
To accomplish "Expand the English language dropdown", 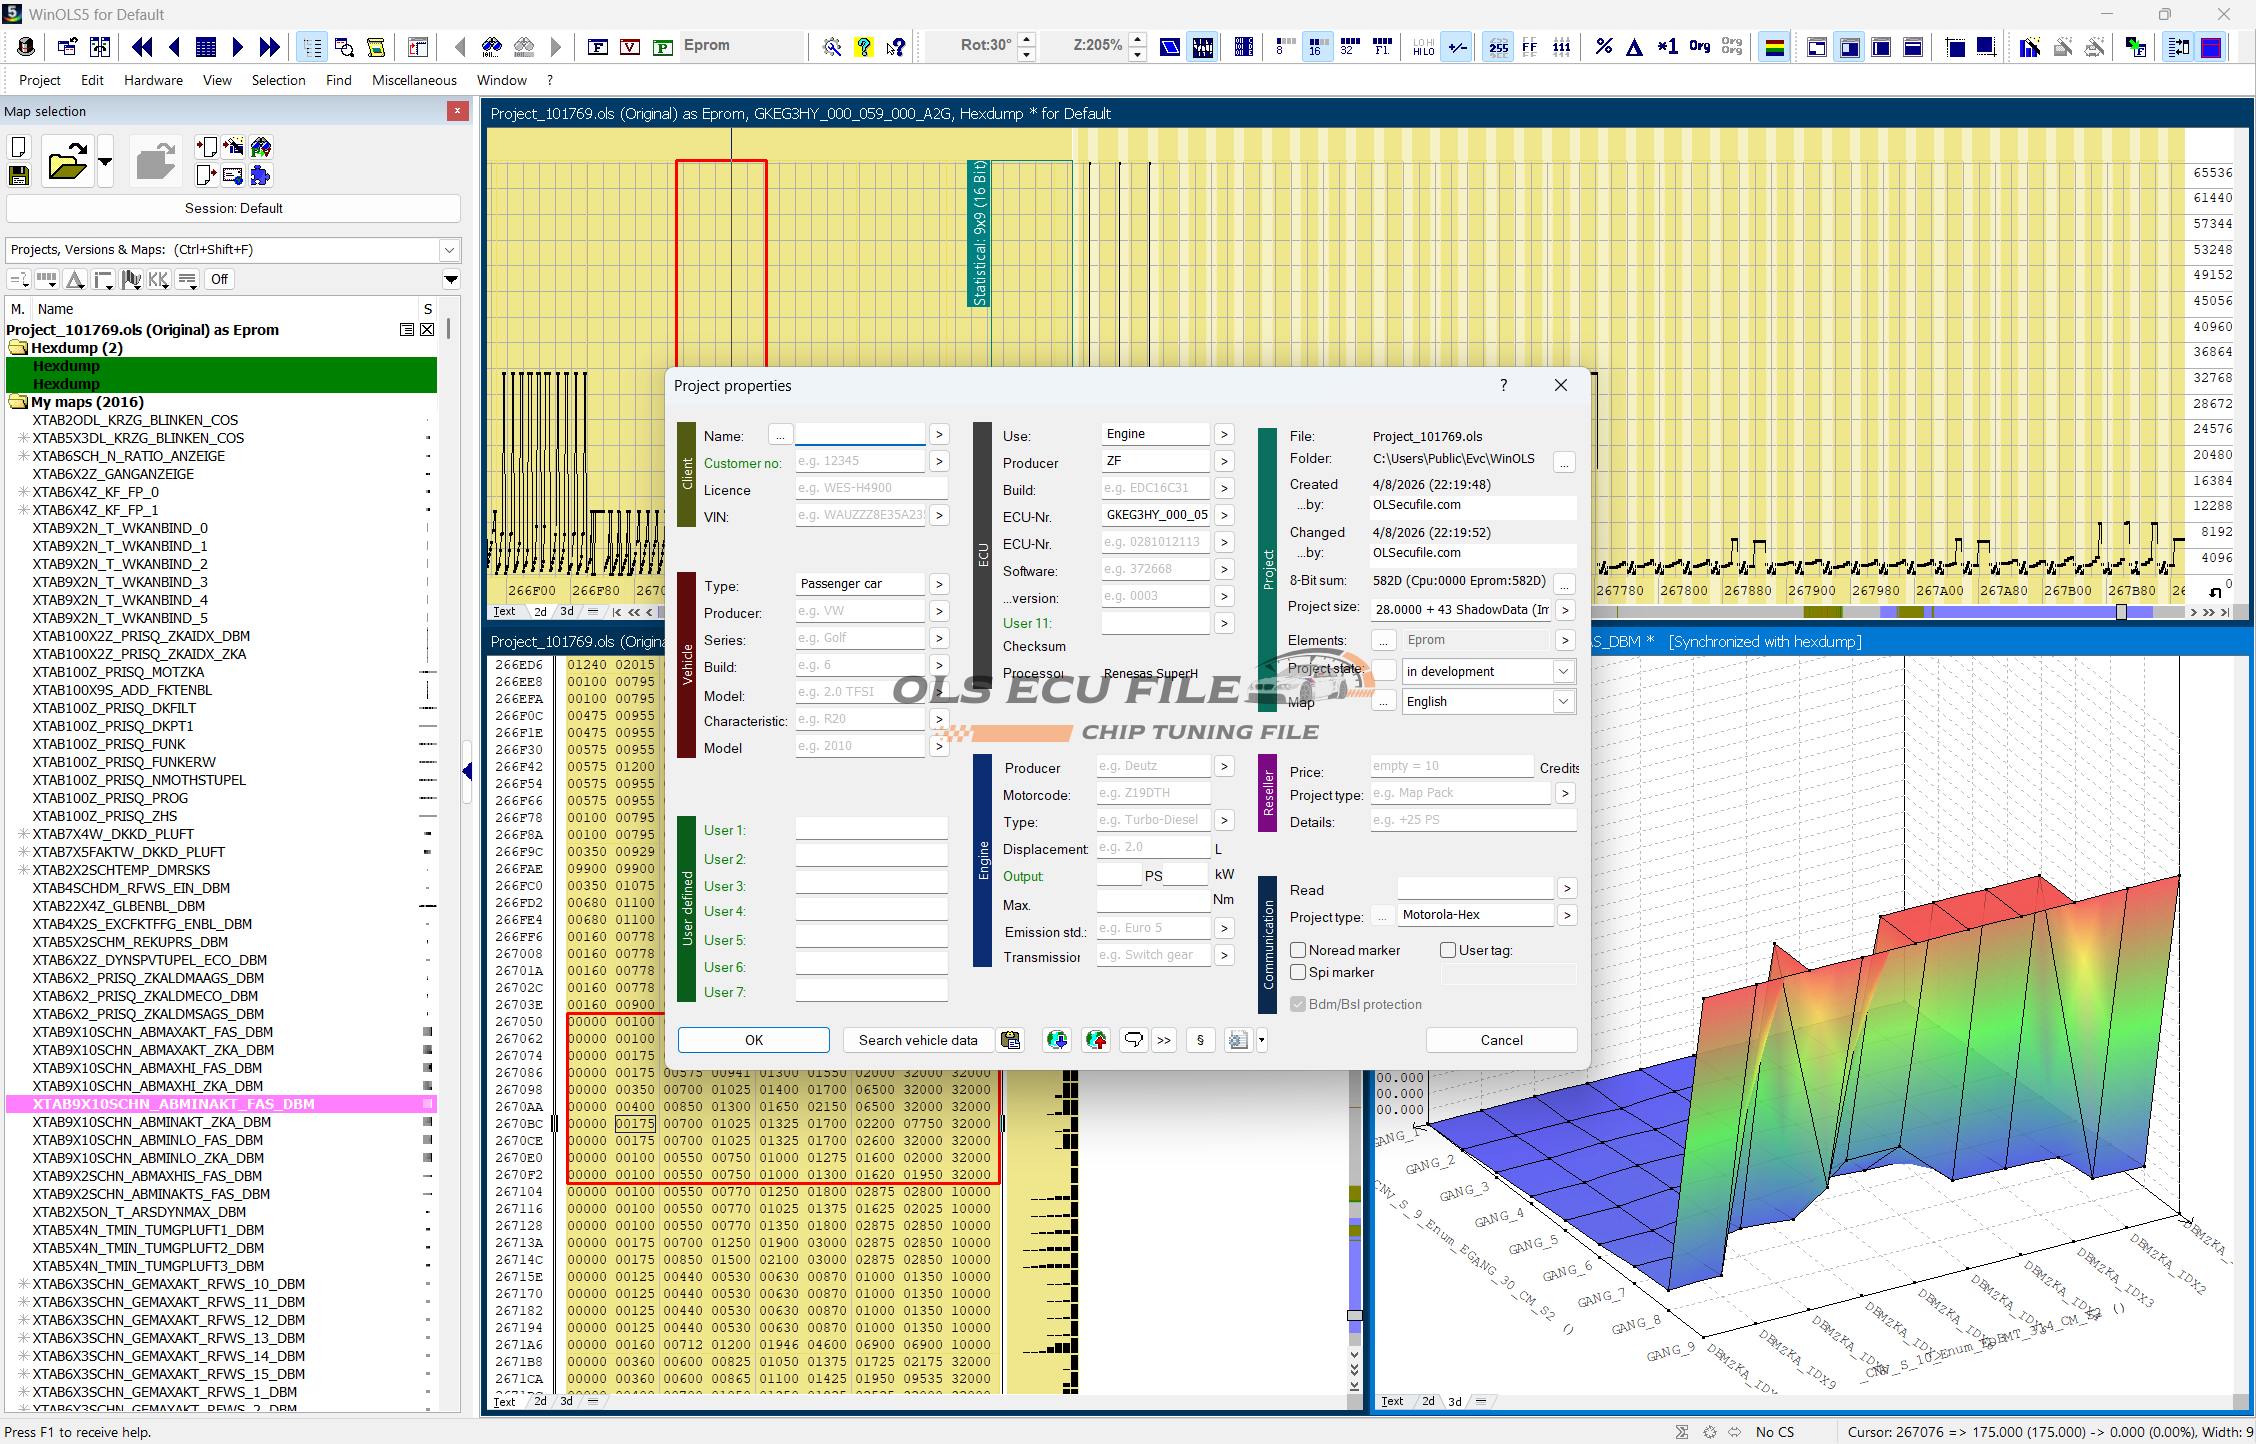I will (x=1562, y=702).
